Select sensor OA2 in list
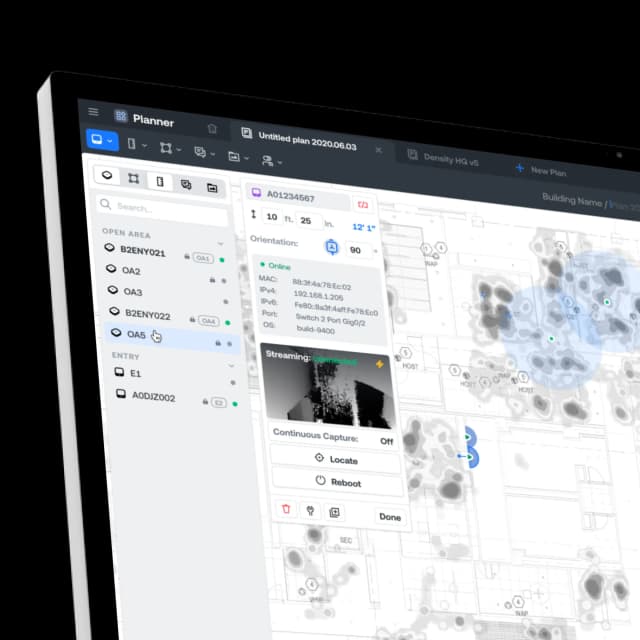 click(x=131, y=271)
